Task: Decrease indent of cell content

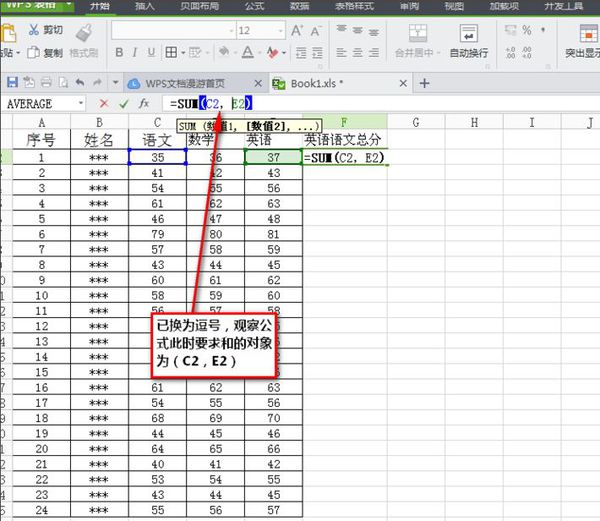Action: tap(301, 53)
